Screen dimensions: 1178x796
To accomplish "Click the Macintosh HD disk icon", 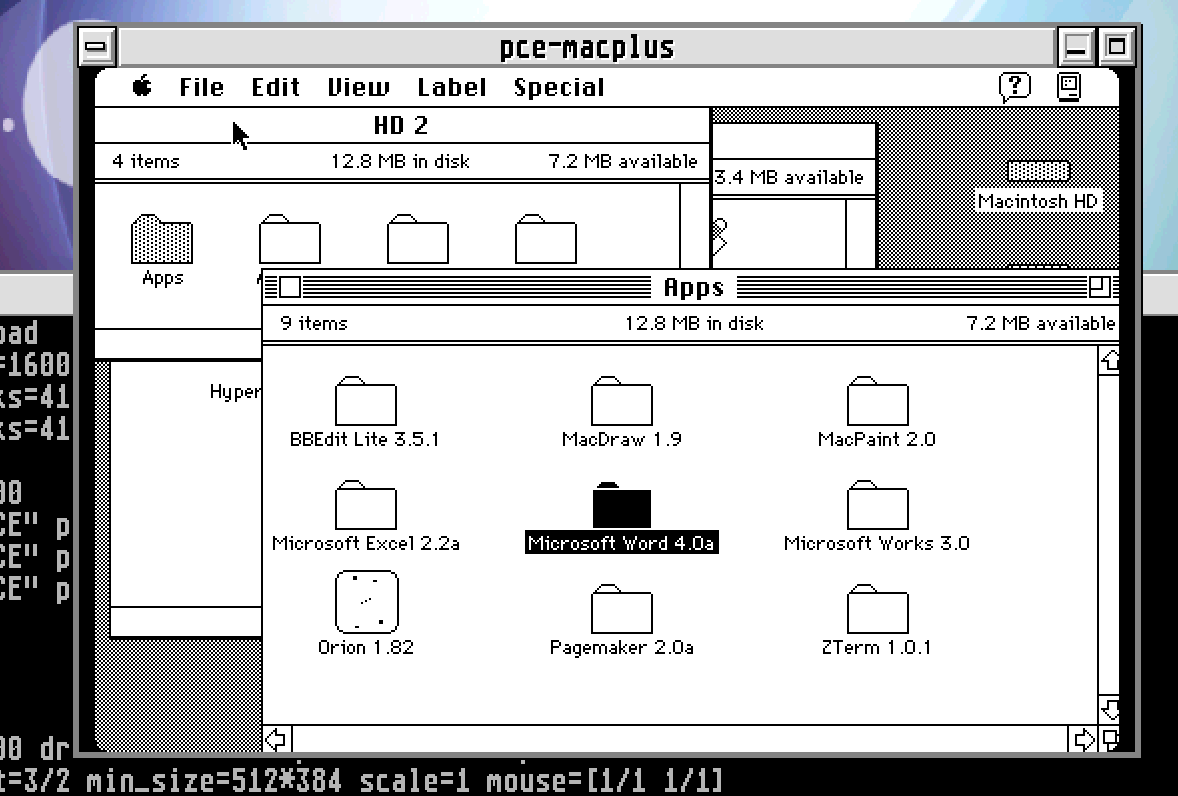I will 1038,170.
